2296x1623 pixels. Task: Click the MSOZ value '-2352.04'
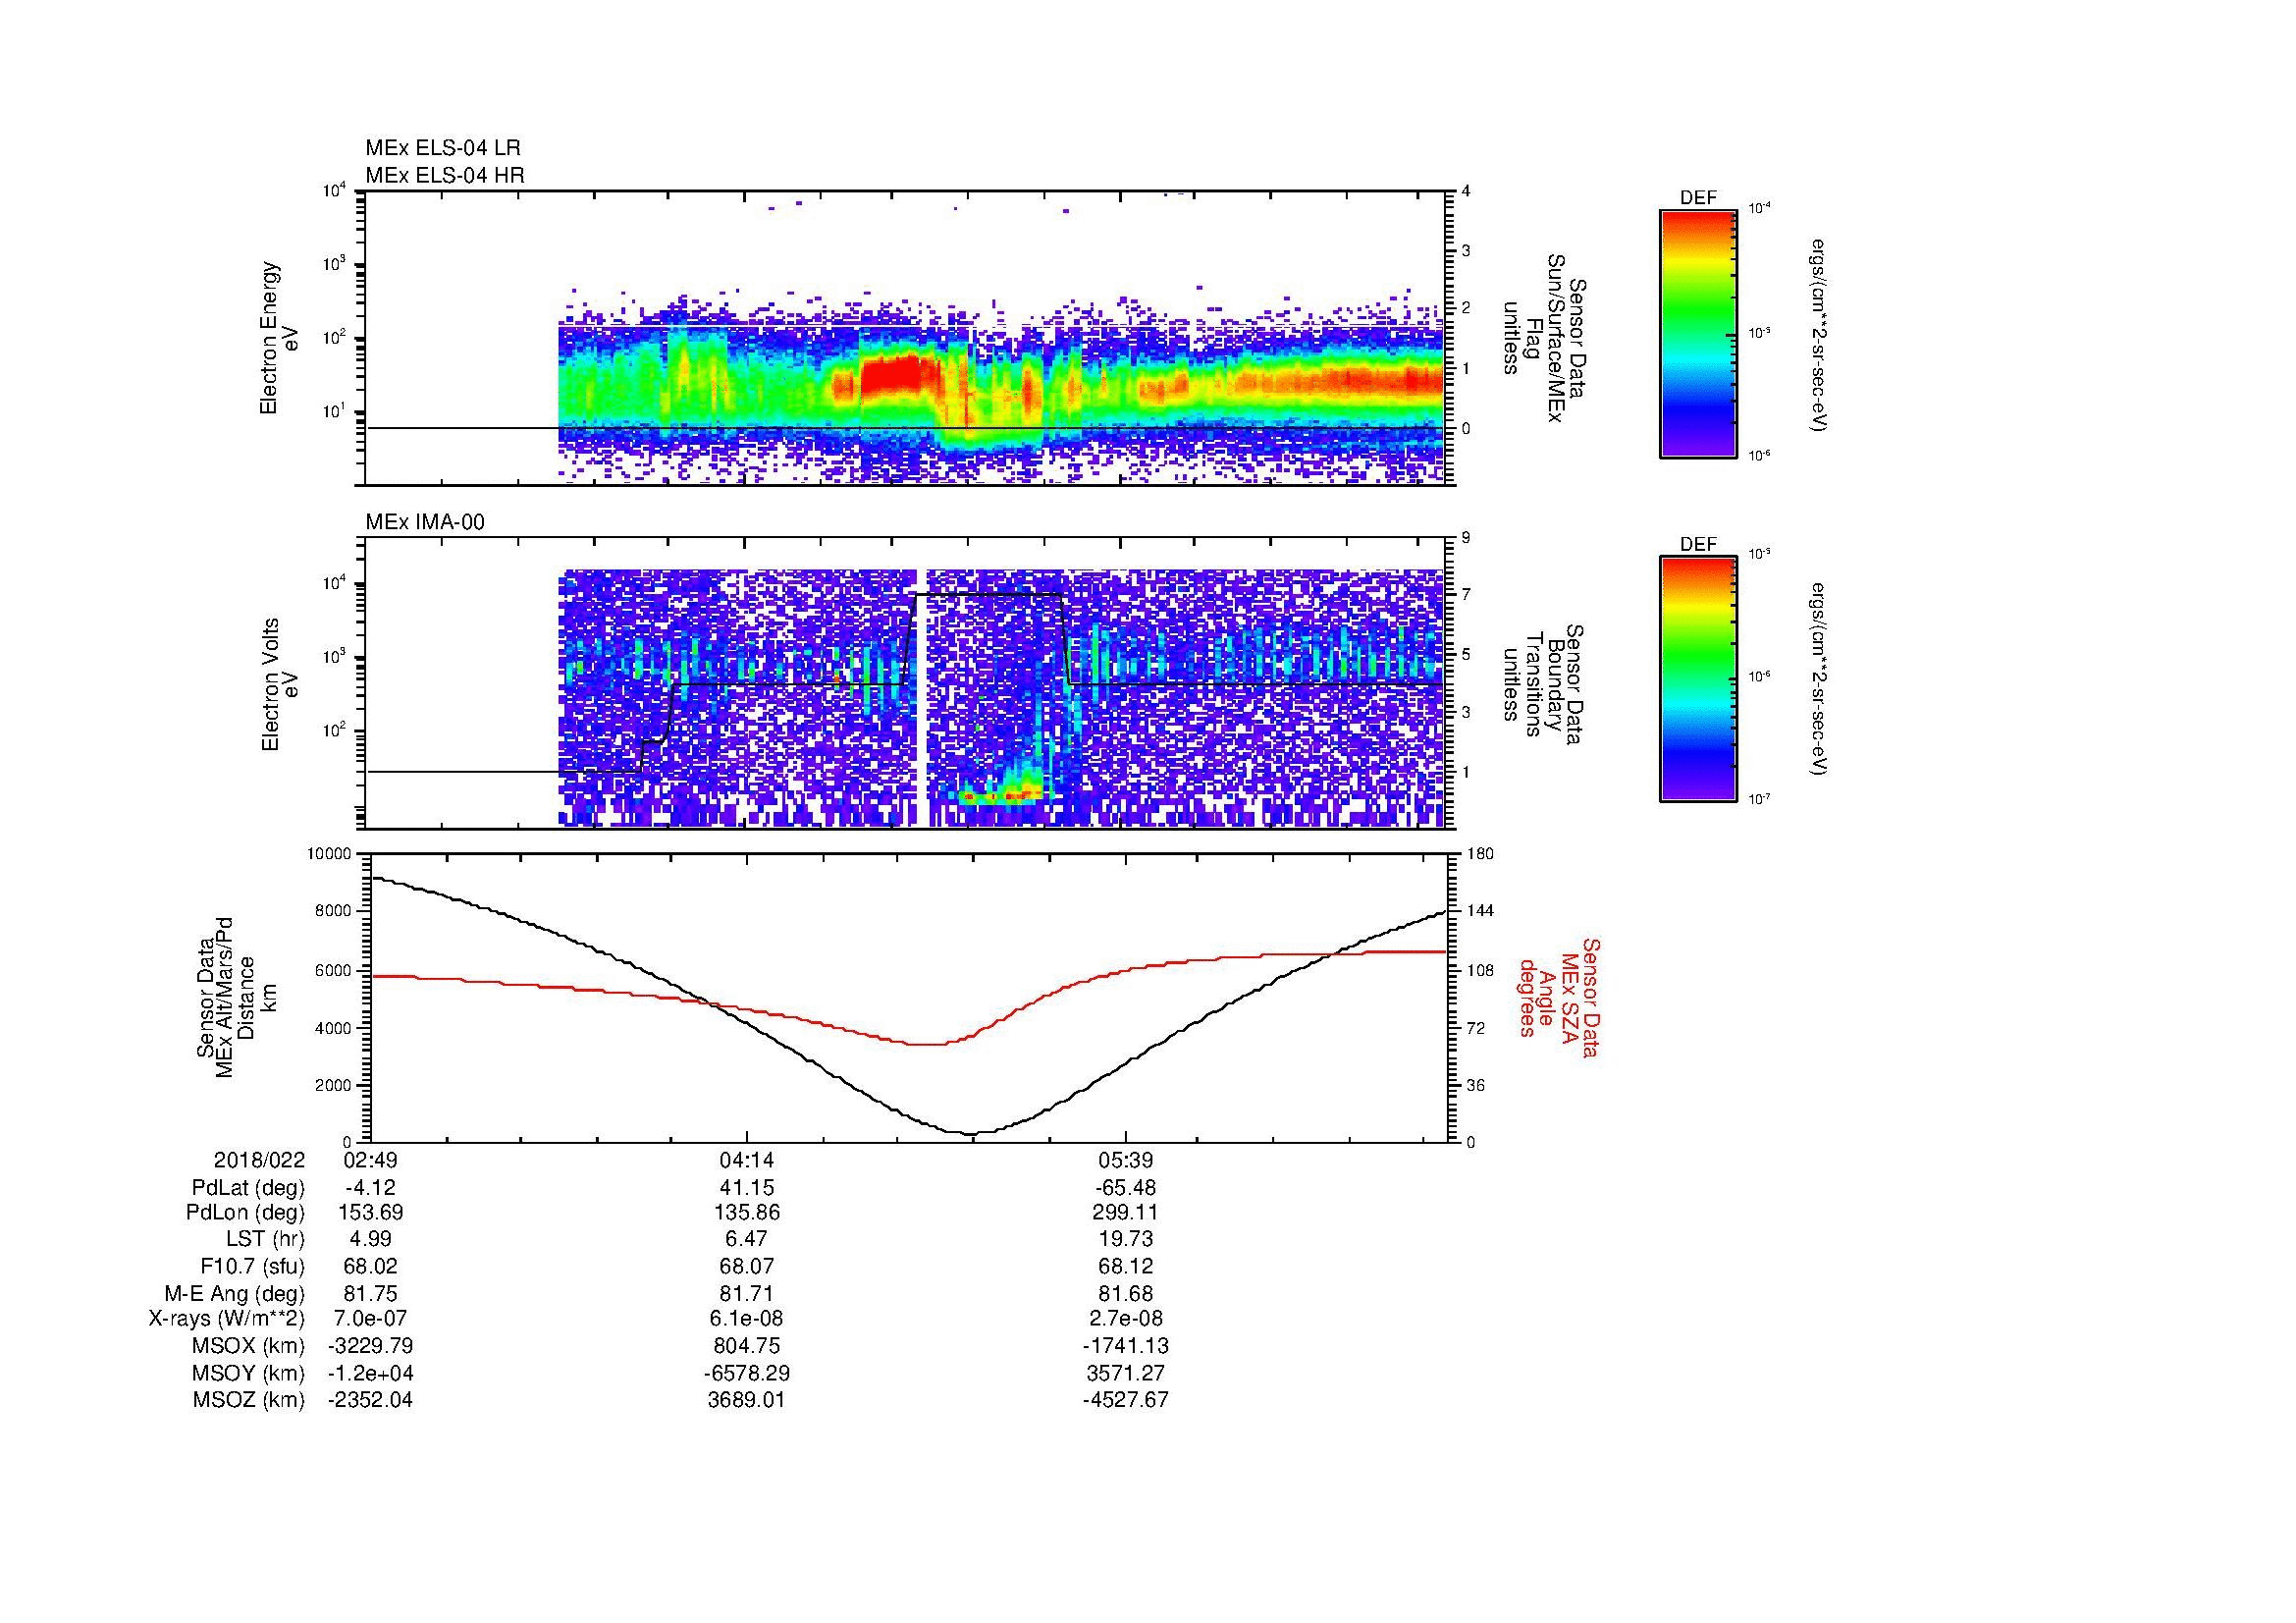[x=370, y=1400]
